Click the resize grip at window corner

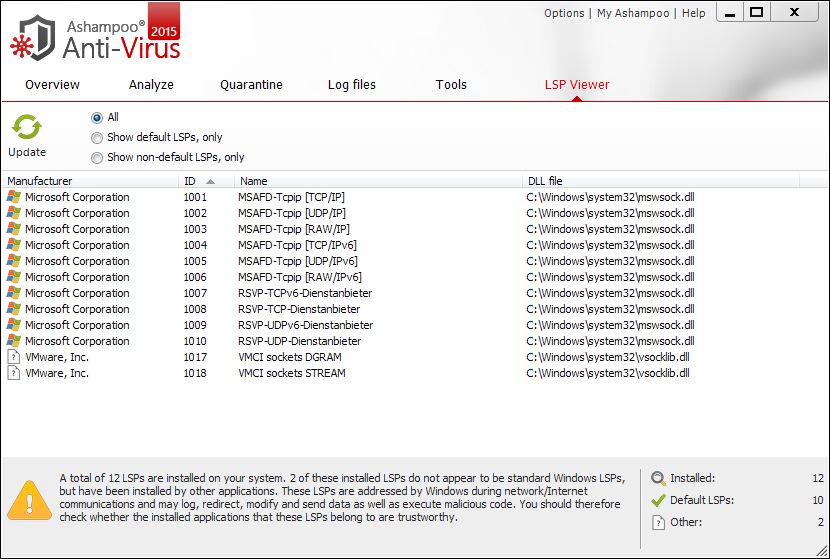(822, 551)
